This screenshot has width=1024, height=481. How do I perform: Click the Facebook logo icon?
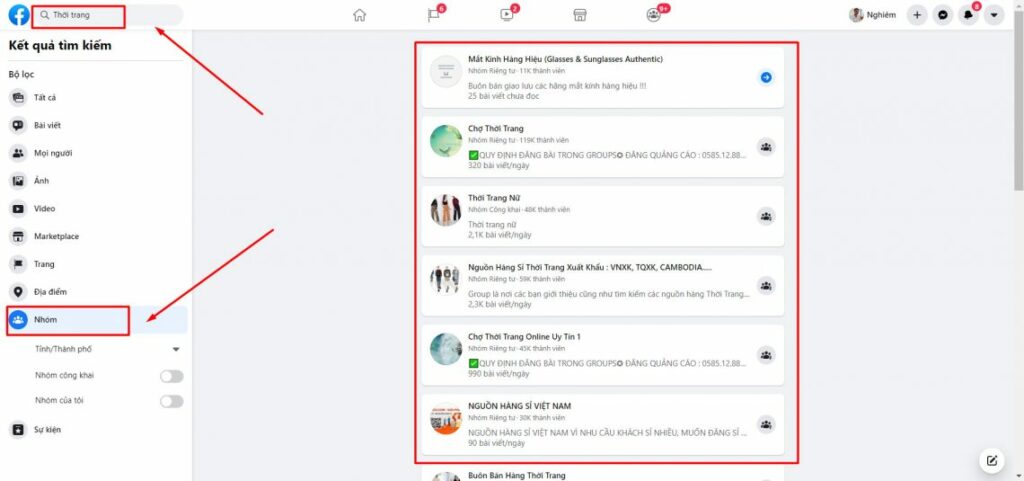(x=18, y=15)
